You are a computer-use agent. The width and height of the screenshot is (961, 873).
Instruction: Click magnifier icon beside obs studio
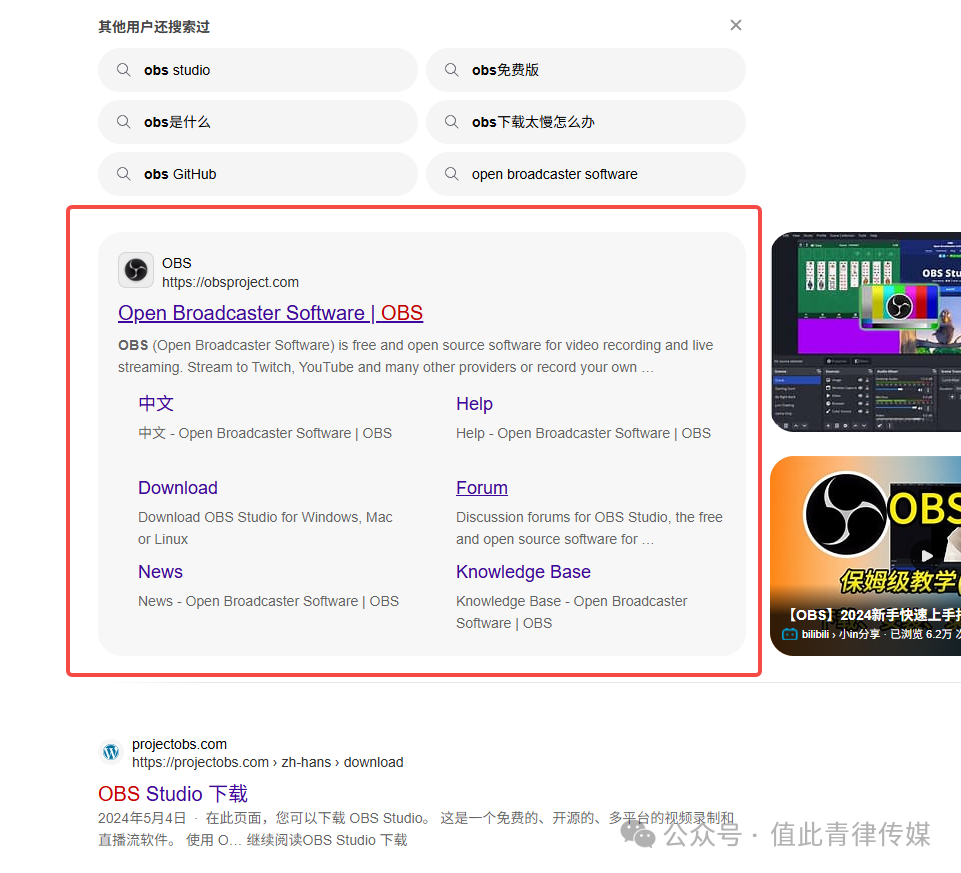coord(124,70)
